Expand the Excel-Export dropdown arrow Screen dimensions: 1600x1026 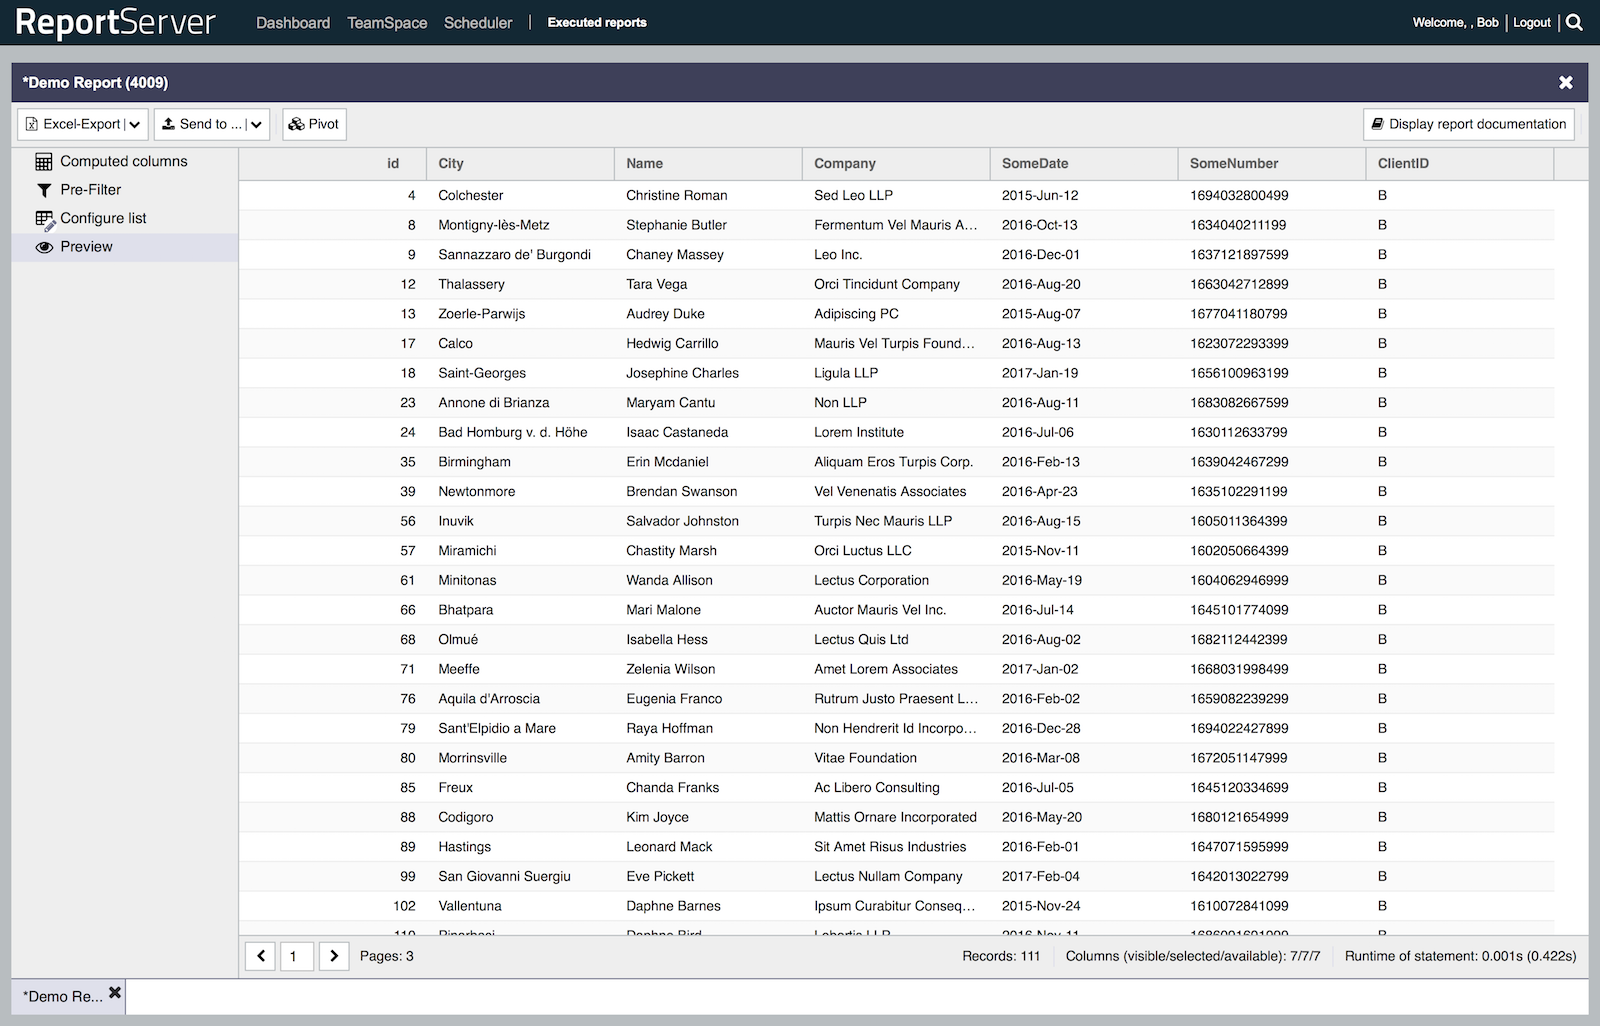tap(135, 124)
